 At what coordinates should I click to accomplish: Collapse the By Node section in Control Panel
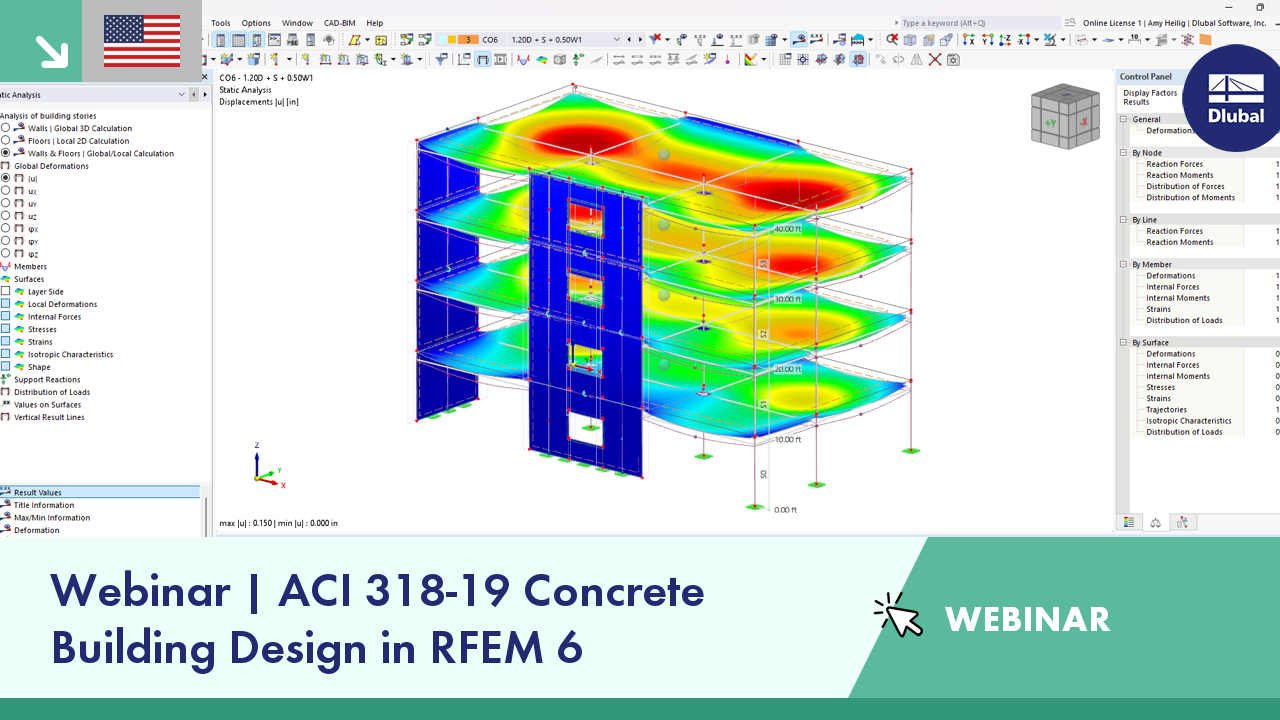(1123, 153)
